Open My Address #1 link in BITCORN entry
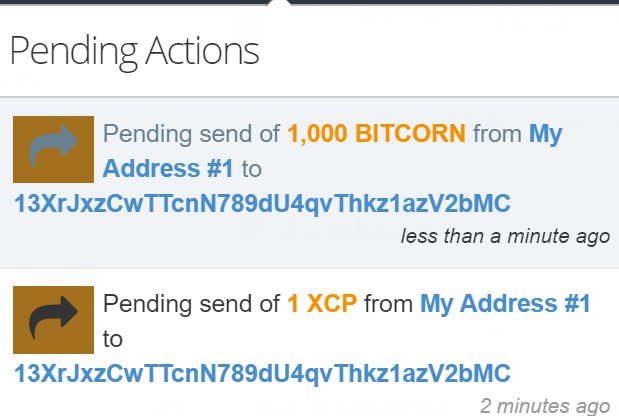 [x=332, y=151]
